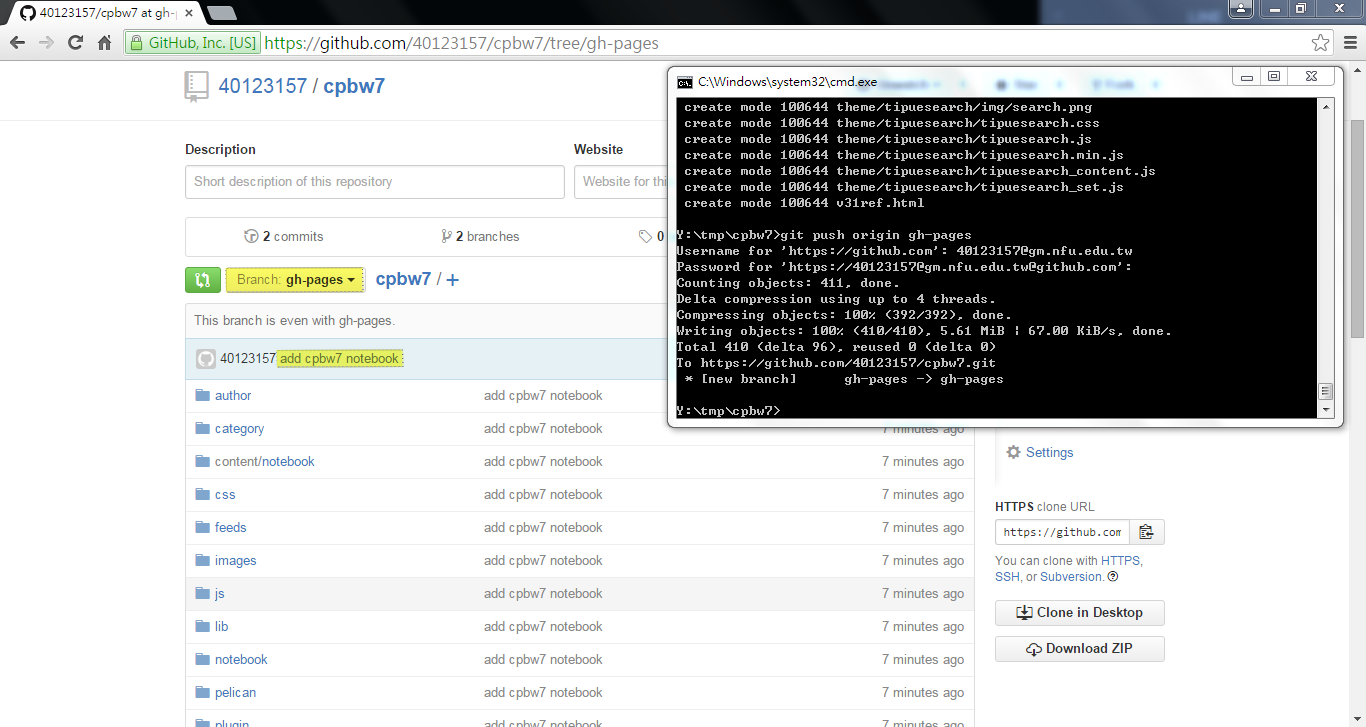Click the cmd.exe title bar icon
The height and width of the screenshot is (727, 1366).
[x=685, y=82]
